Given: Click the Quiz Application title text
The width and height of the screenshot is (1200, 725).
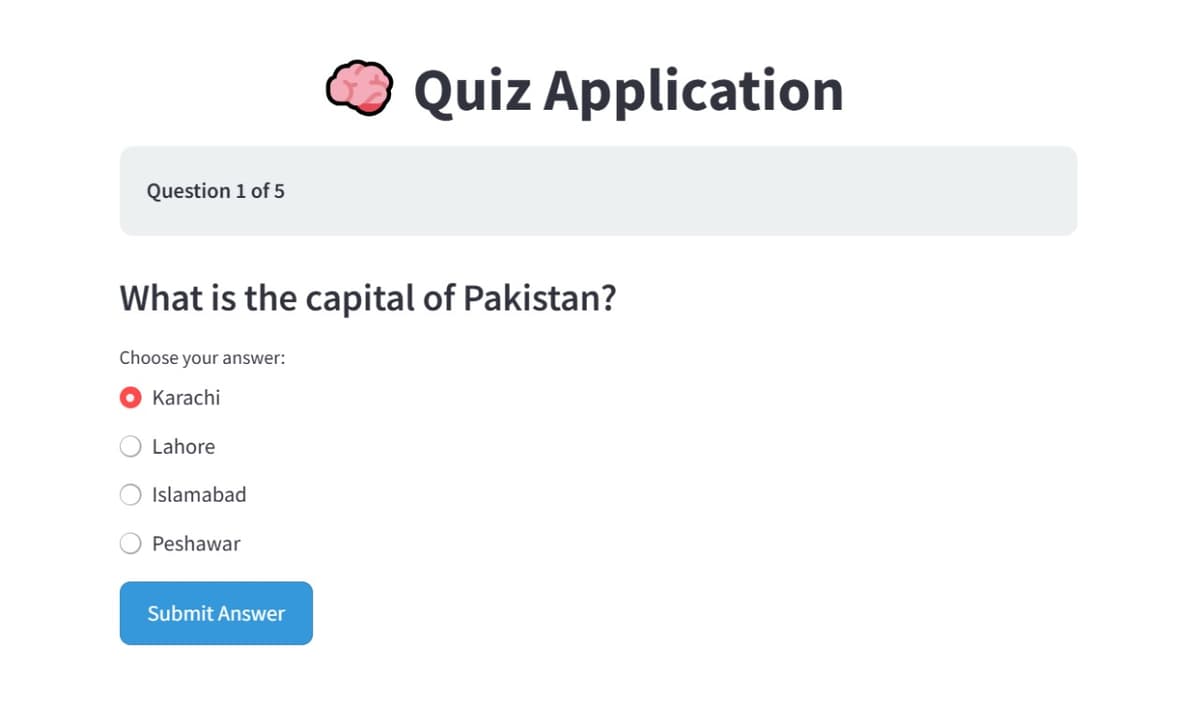Looking at the screenshot, I should pos(628,90).
